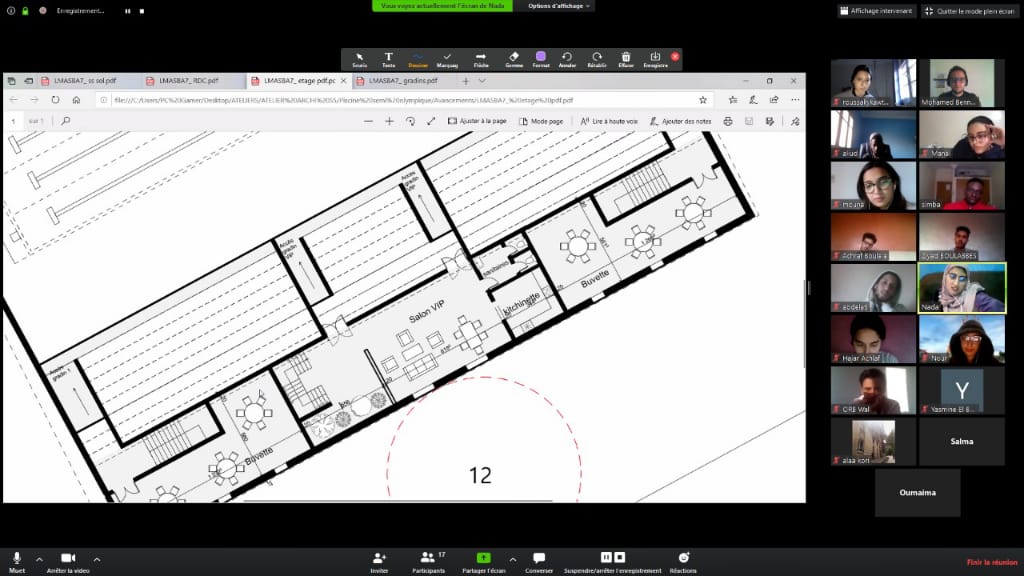Screen dimensions: 1024x576
Task: Select the Flèche arrow tool
Action: click(480, 59)
